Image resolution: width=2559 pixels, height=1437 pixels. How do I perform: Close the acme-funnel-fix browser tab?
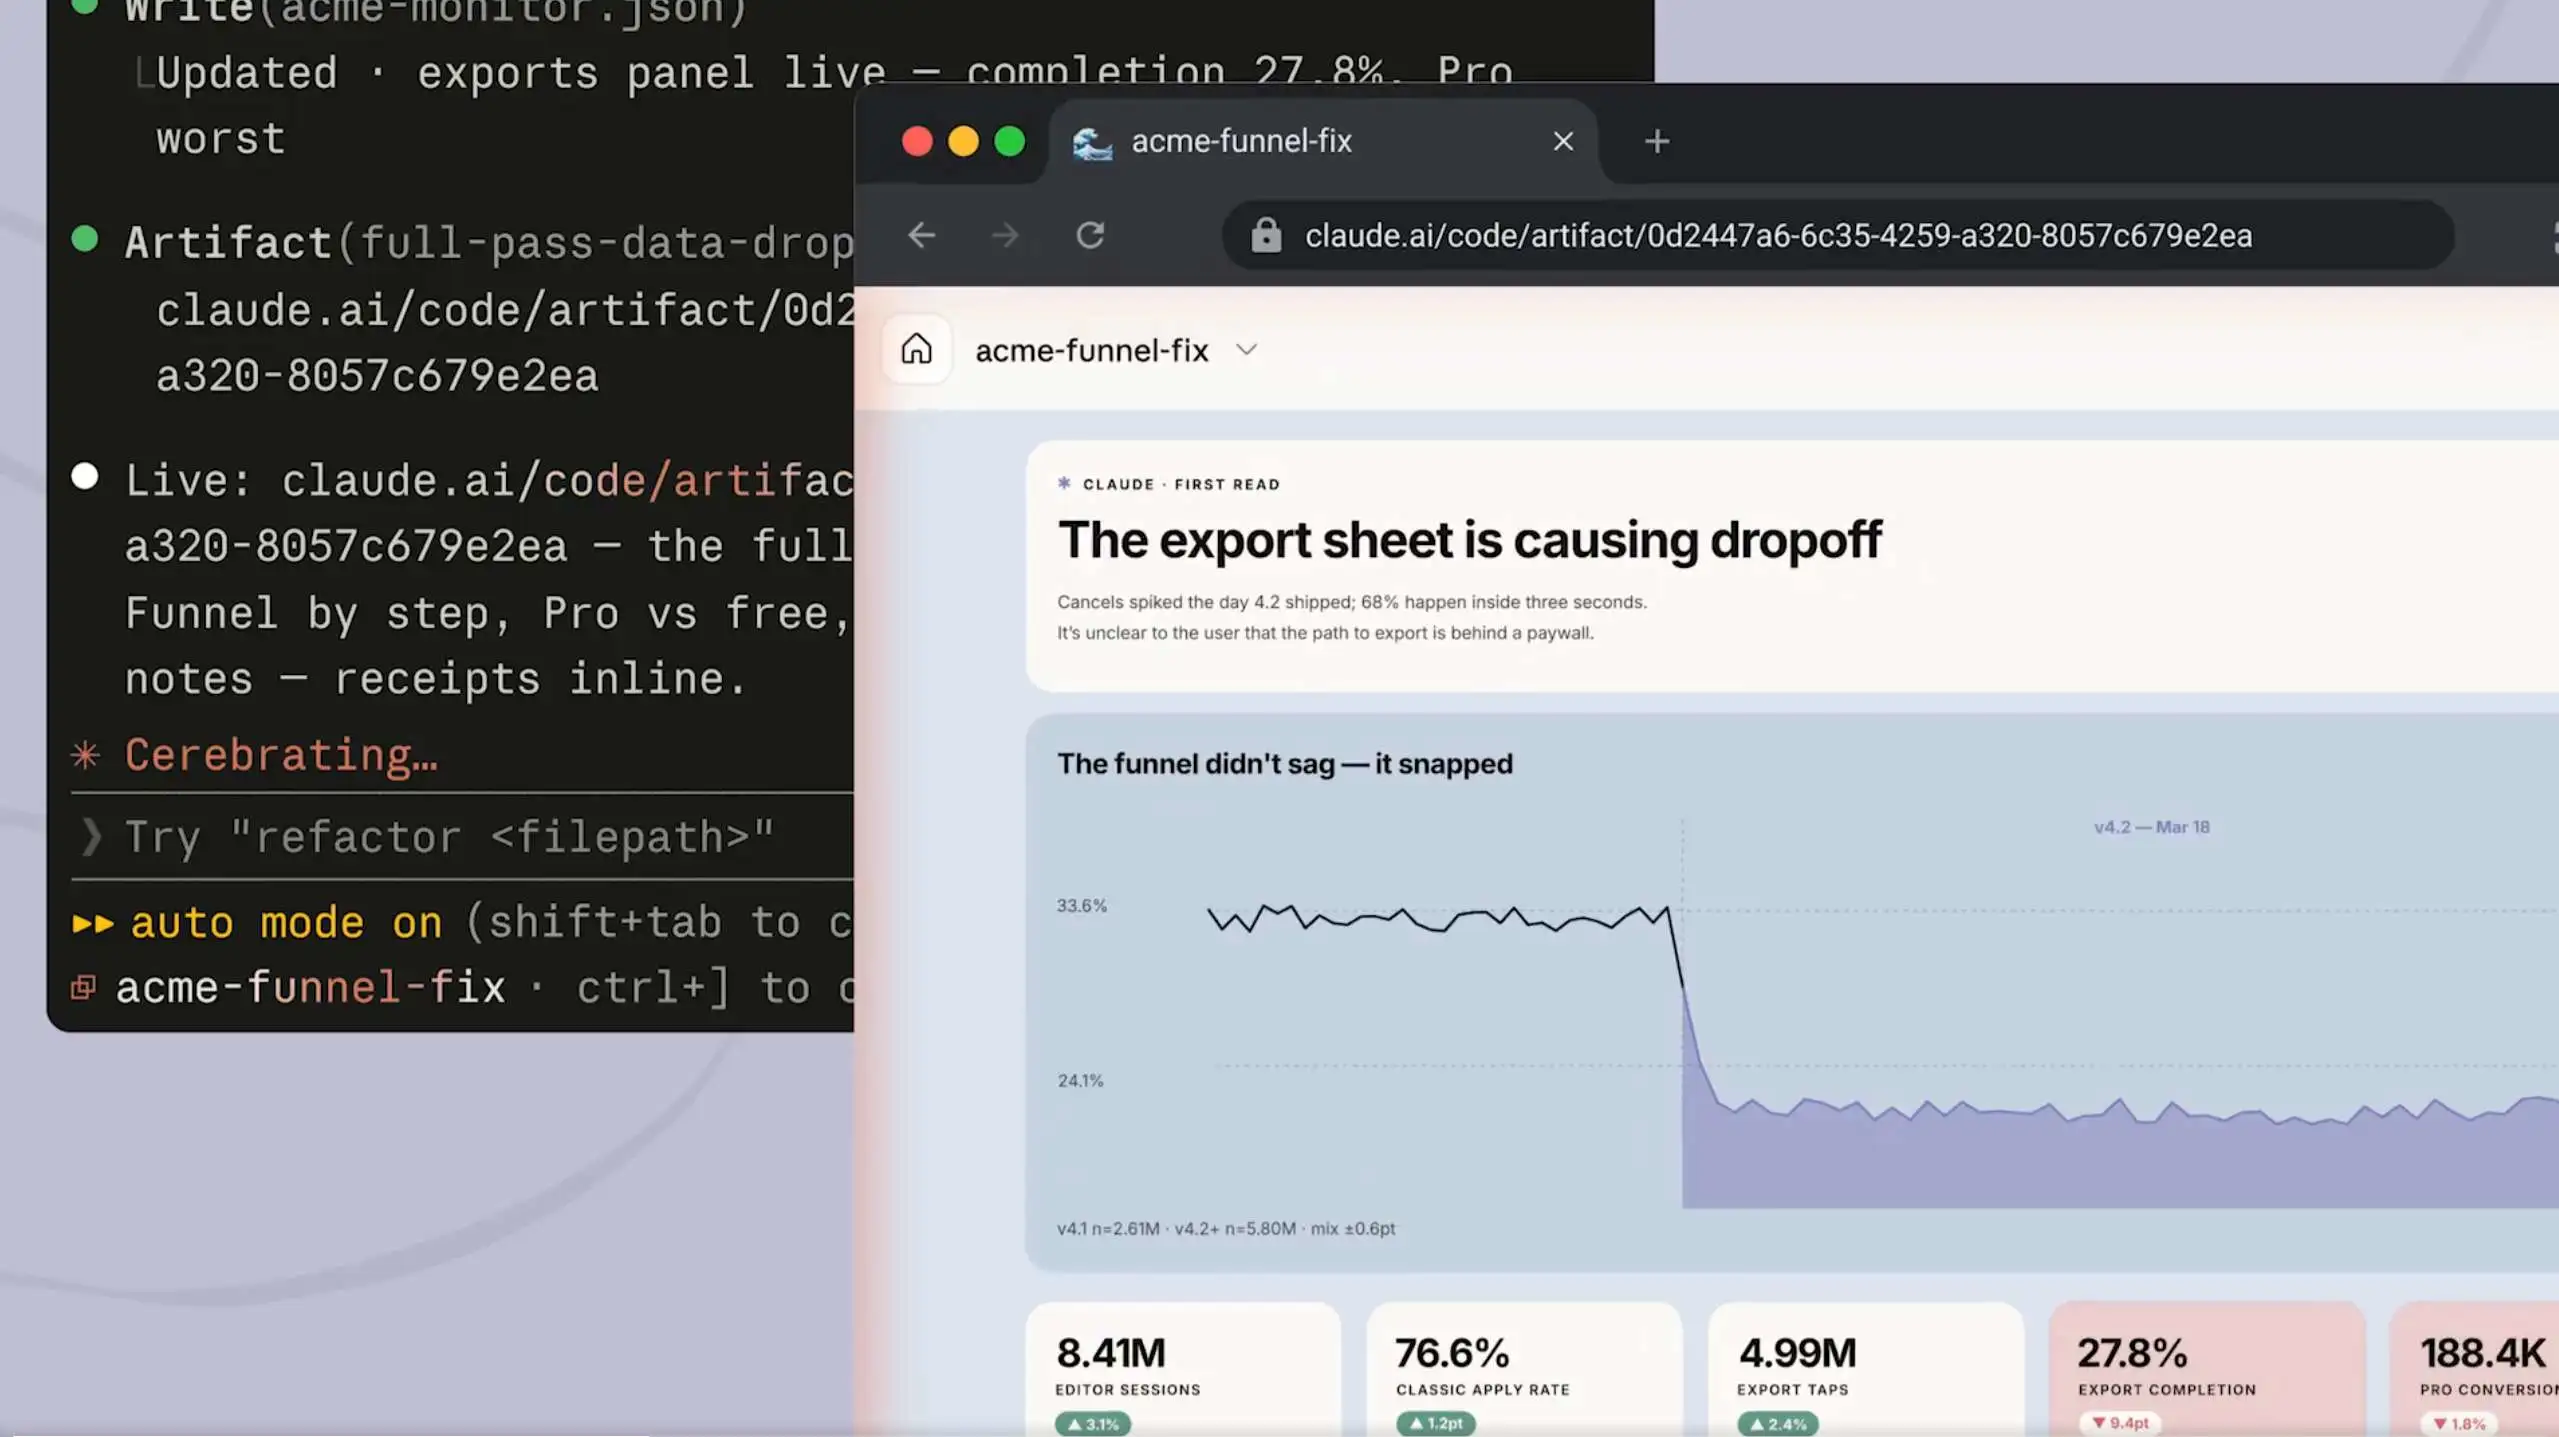[x=1563, y=141]
